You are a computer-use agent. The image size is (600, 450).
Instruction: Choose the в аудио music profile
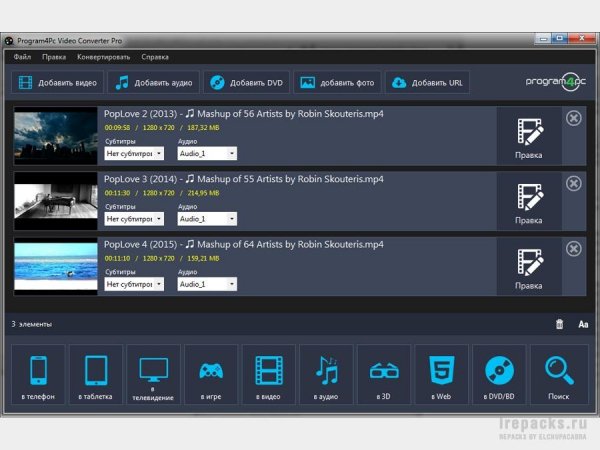[x=326, y=375]
